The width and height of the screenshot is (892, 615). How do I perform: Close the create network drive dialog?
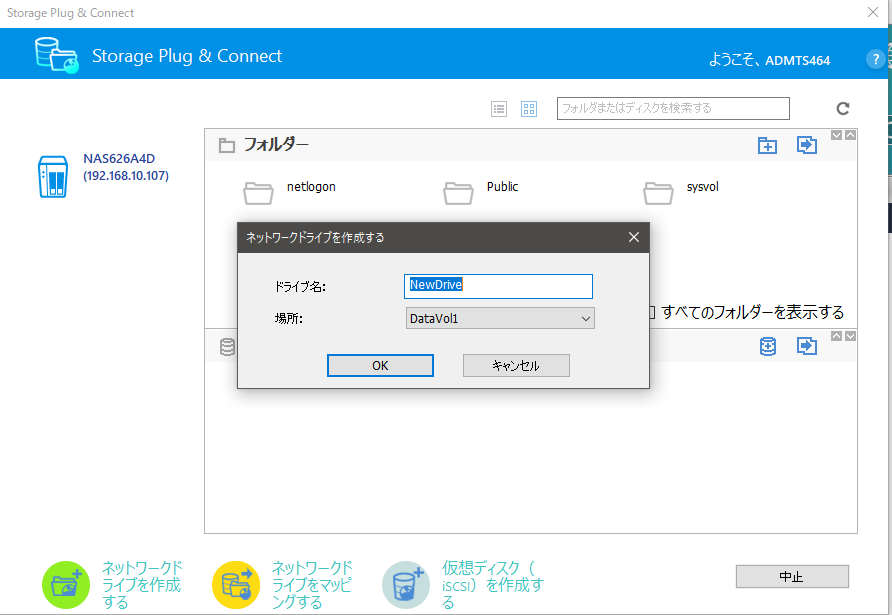pos(634,237)
